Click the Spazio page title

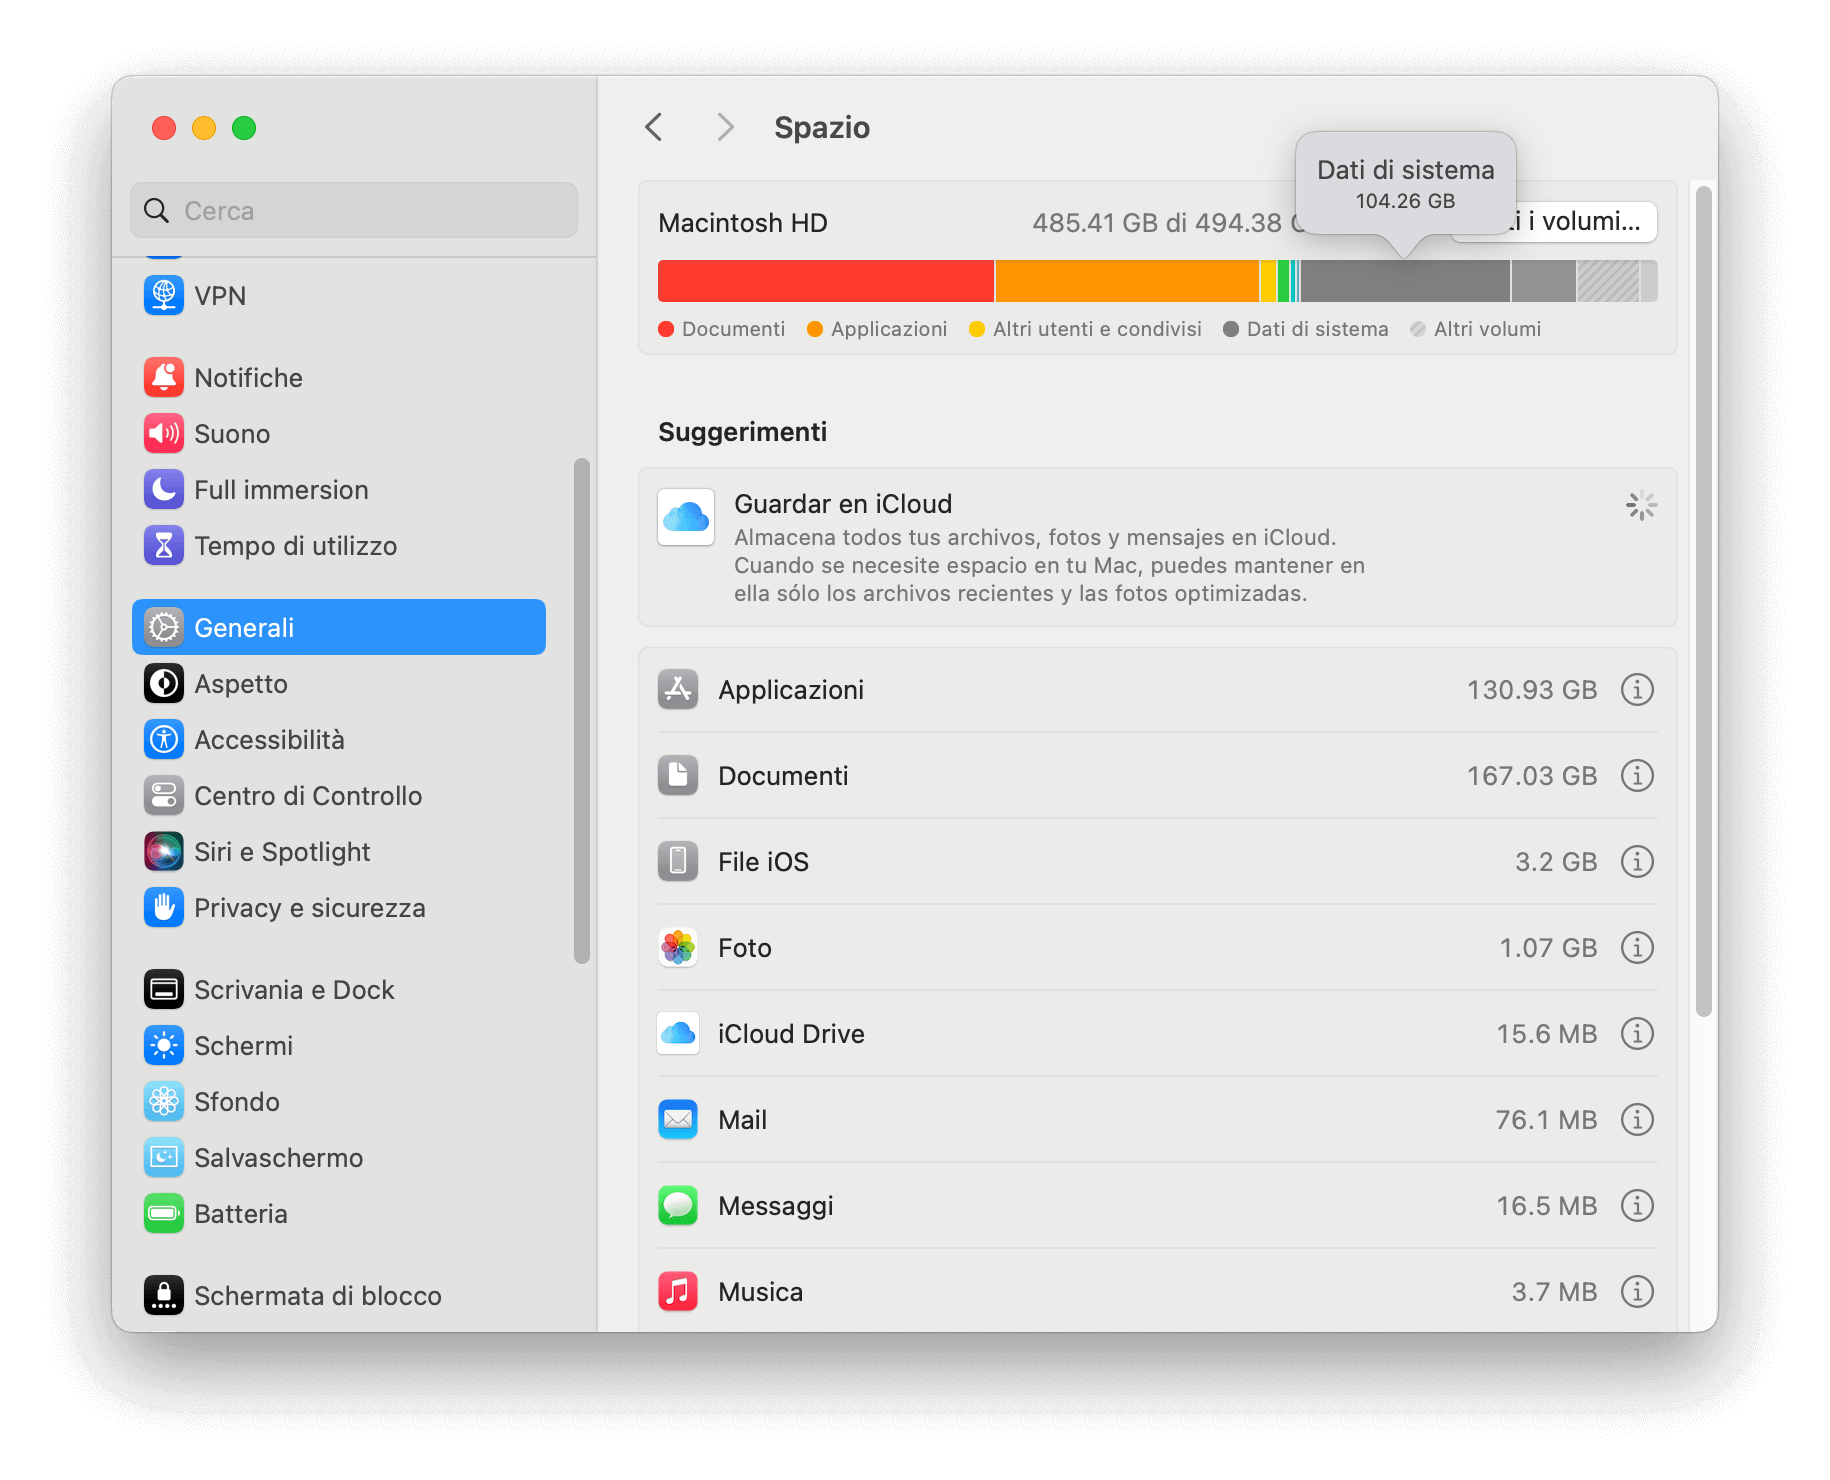point(822,128)
